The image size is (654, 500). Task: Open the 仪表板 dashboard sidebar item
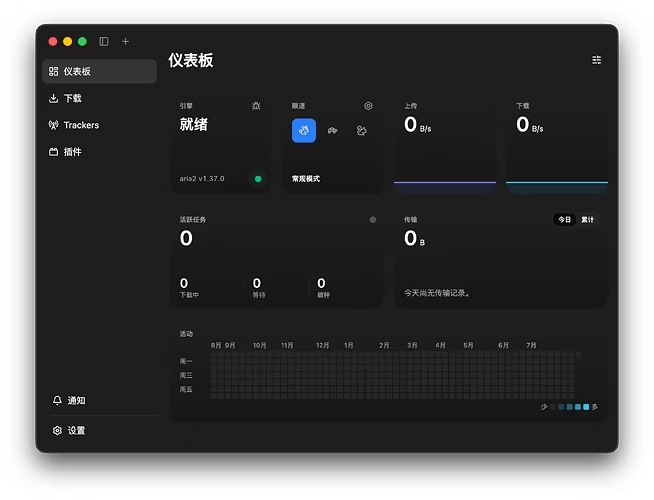tap(99, 71)
